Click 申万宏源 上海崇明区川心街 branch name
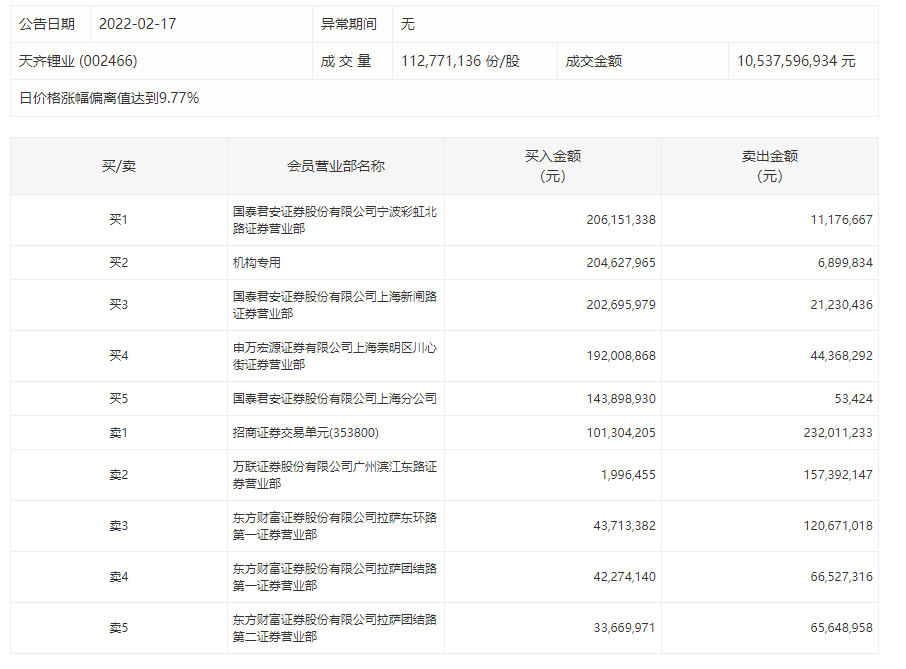 pos(335,356)
